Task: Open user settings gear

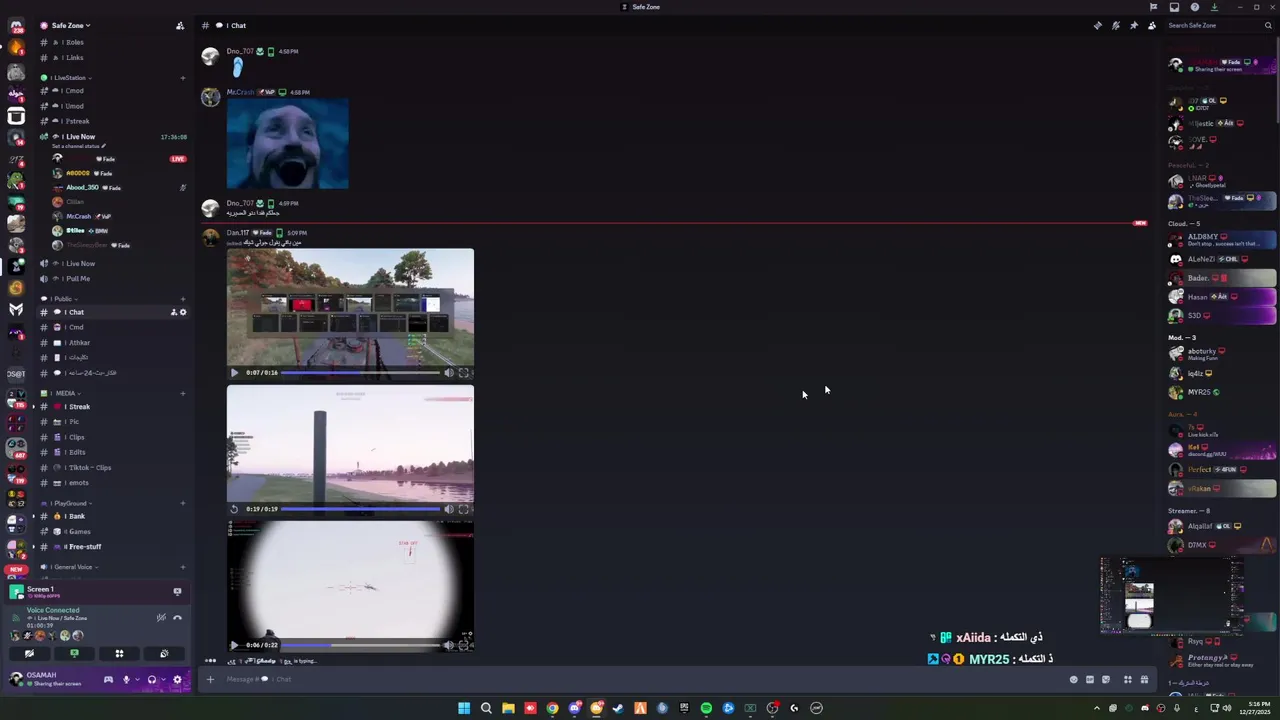Action: pyautogui.click(x=177, y=680)
